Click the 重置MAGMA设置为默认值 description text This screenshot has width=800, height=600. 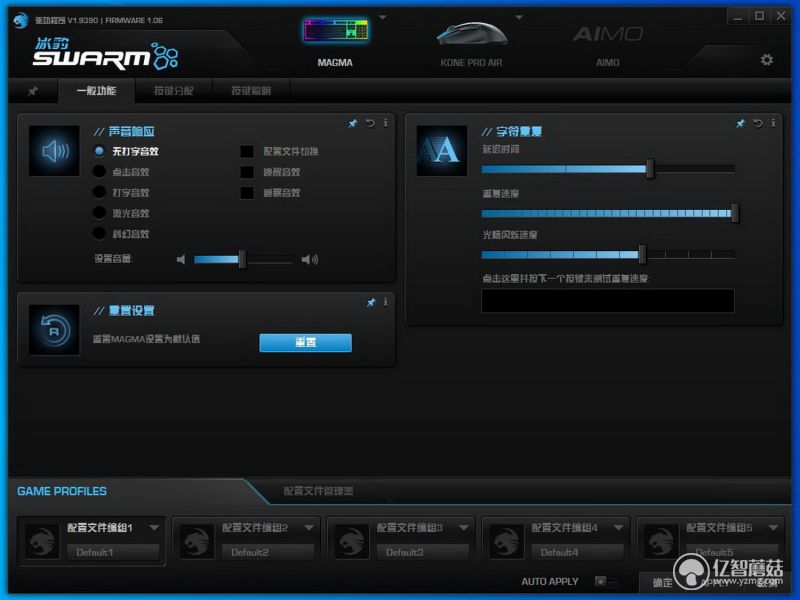[x=146, y=339]
